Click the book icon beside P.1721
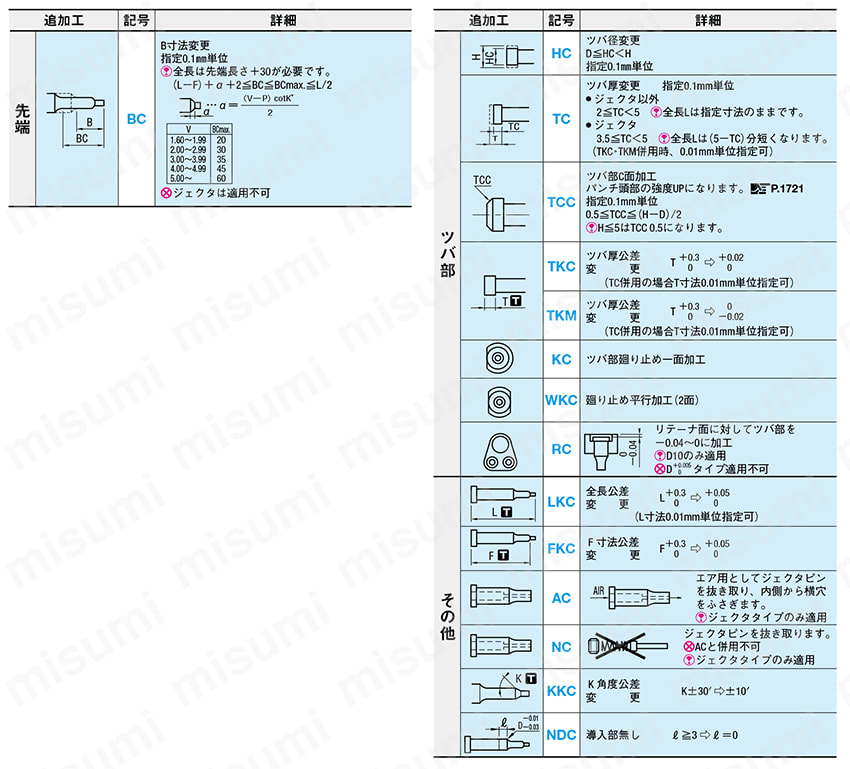Screen dimensions: 850x769 (760, 189)
